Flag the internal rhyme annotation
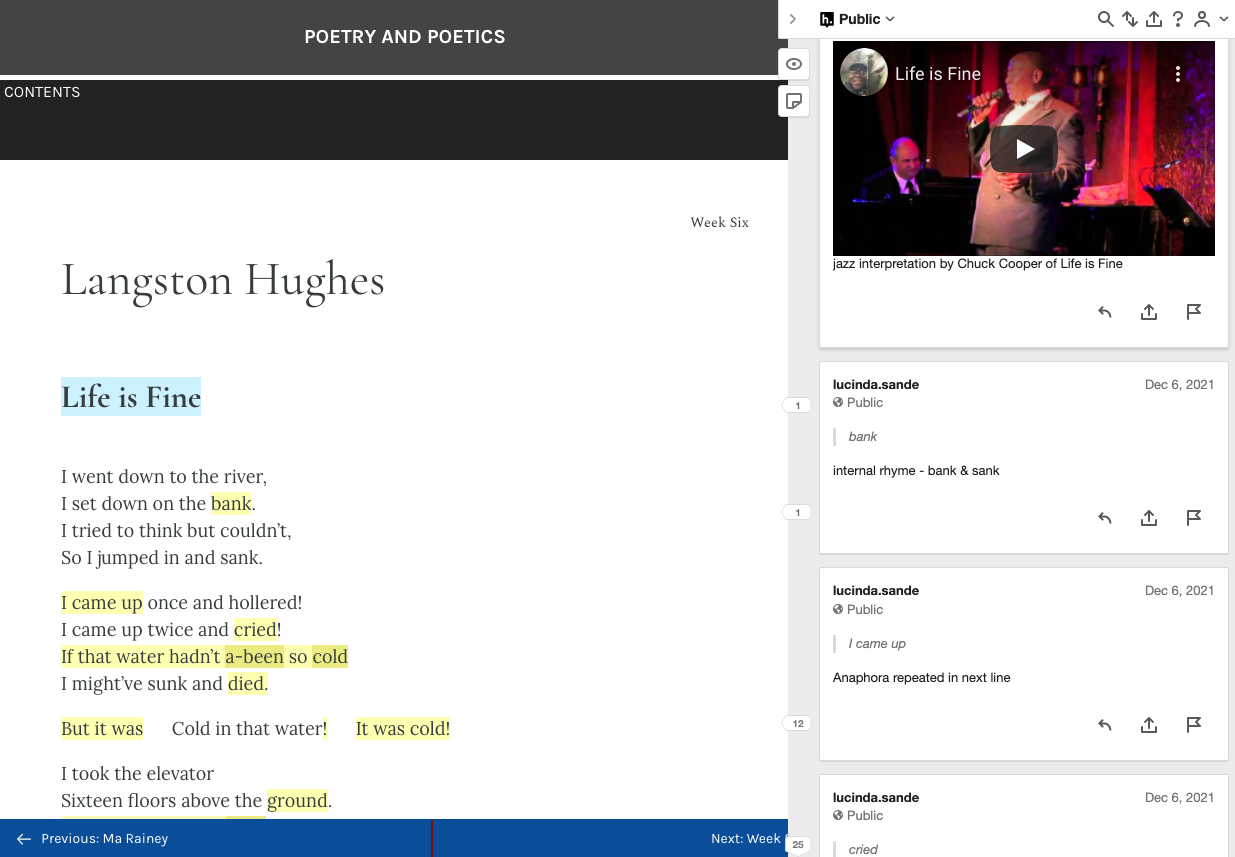1235x857 pixels. click(x=1193, y=518)
